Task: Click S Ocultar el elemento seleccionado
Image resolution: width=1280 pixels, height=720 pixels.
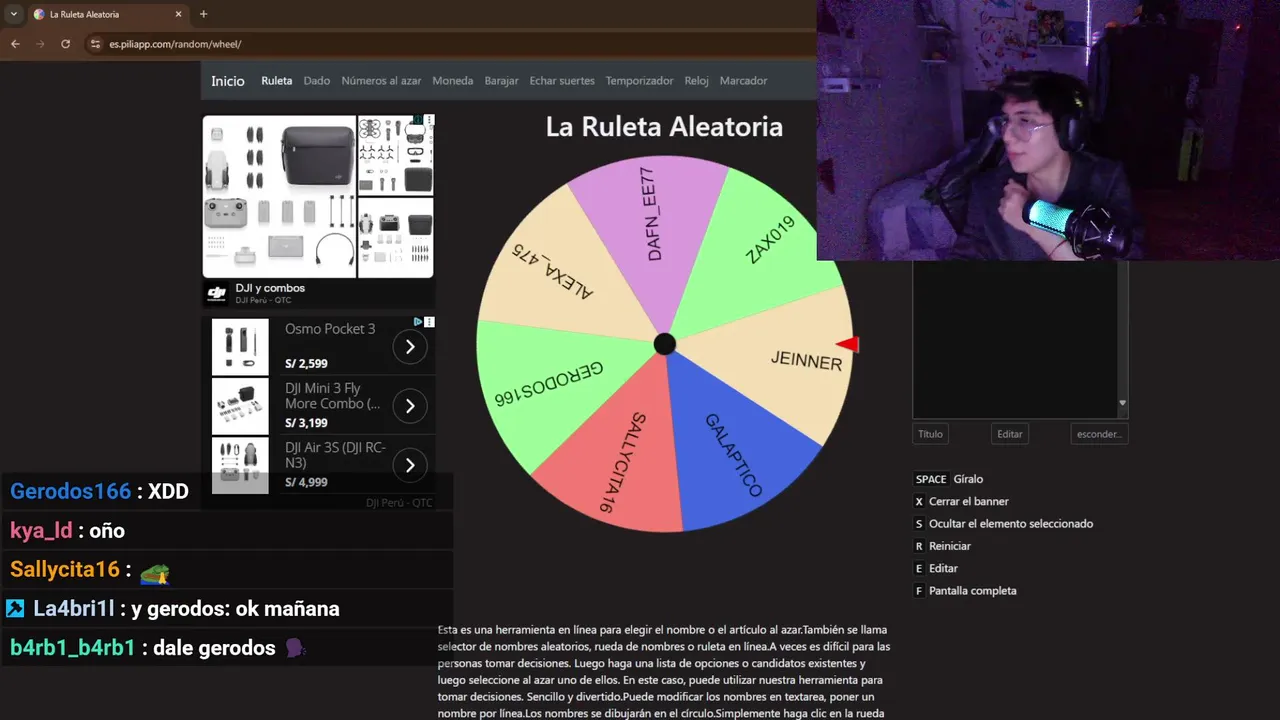Action: [x=1003, y=524]
